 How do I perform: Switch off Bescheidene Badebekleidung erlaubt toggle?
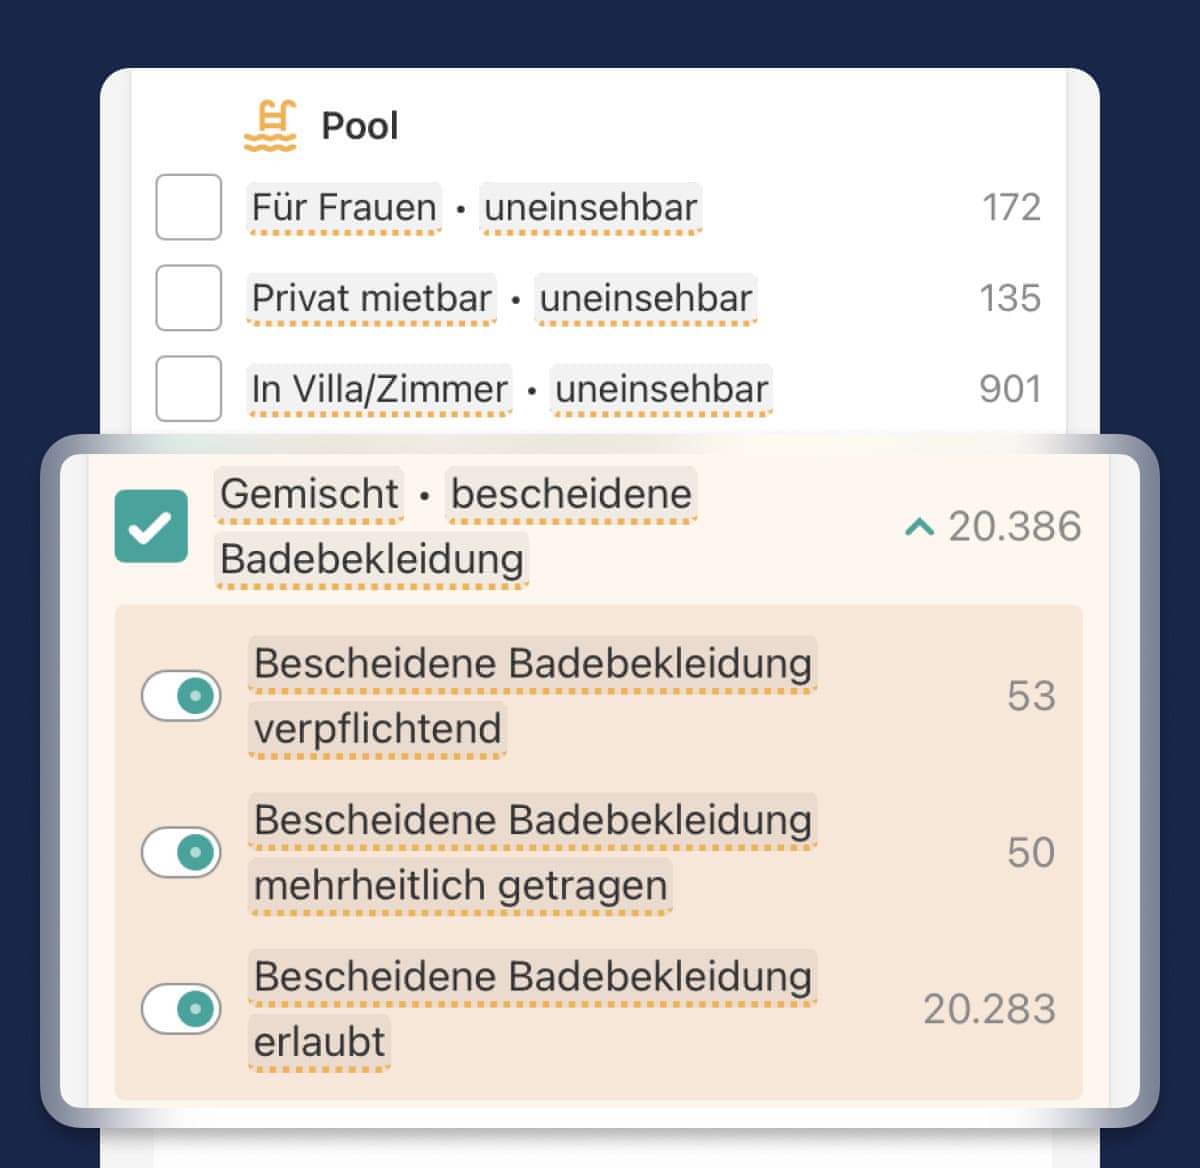[x=181, y=1009]
